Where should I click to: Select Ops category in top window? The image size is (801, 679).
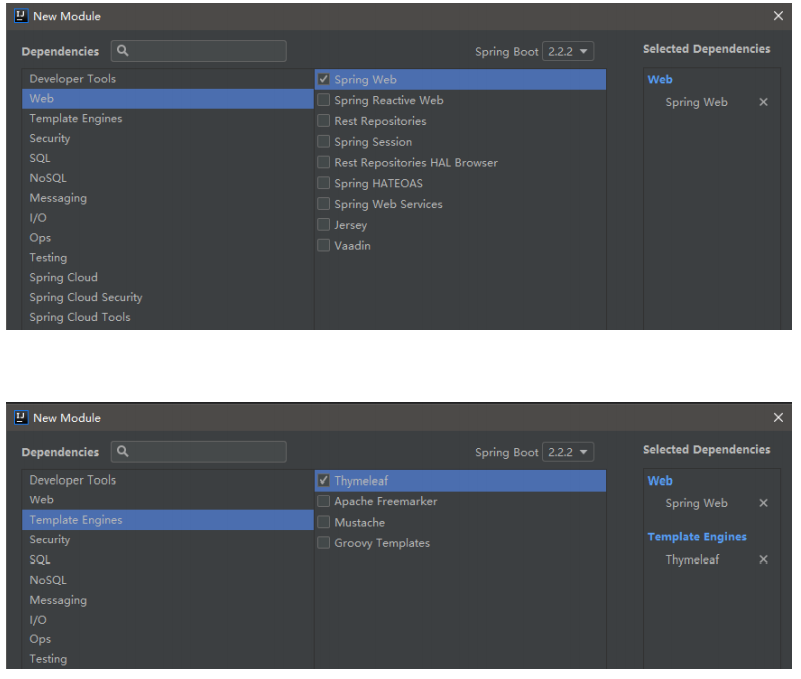point(168,238)
